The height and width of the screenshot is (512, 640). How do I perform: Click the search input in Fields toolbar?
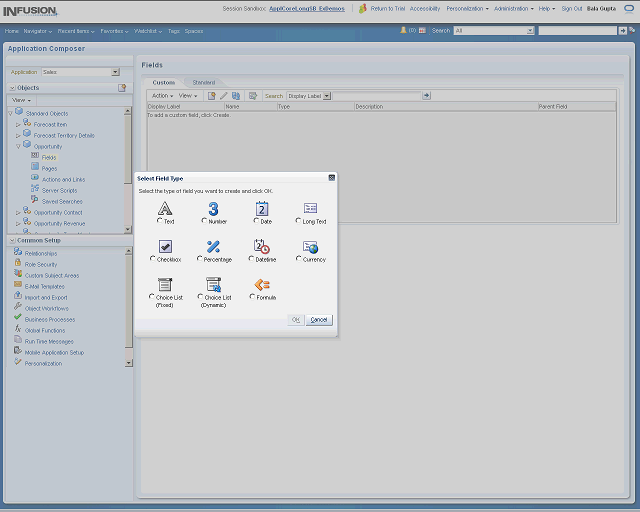376,96
